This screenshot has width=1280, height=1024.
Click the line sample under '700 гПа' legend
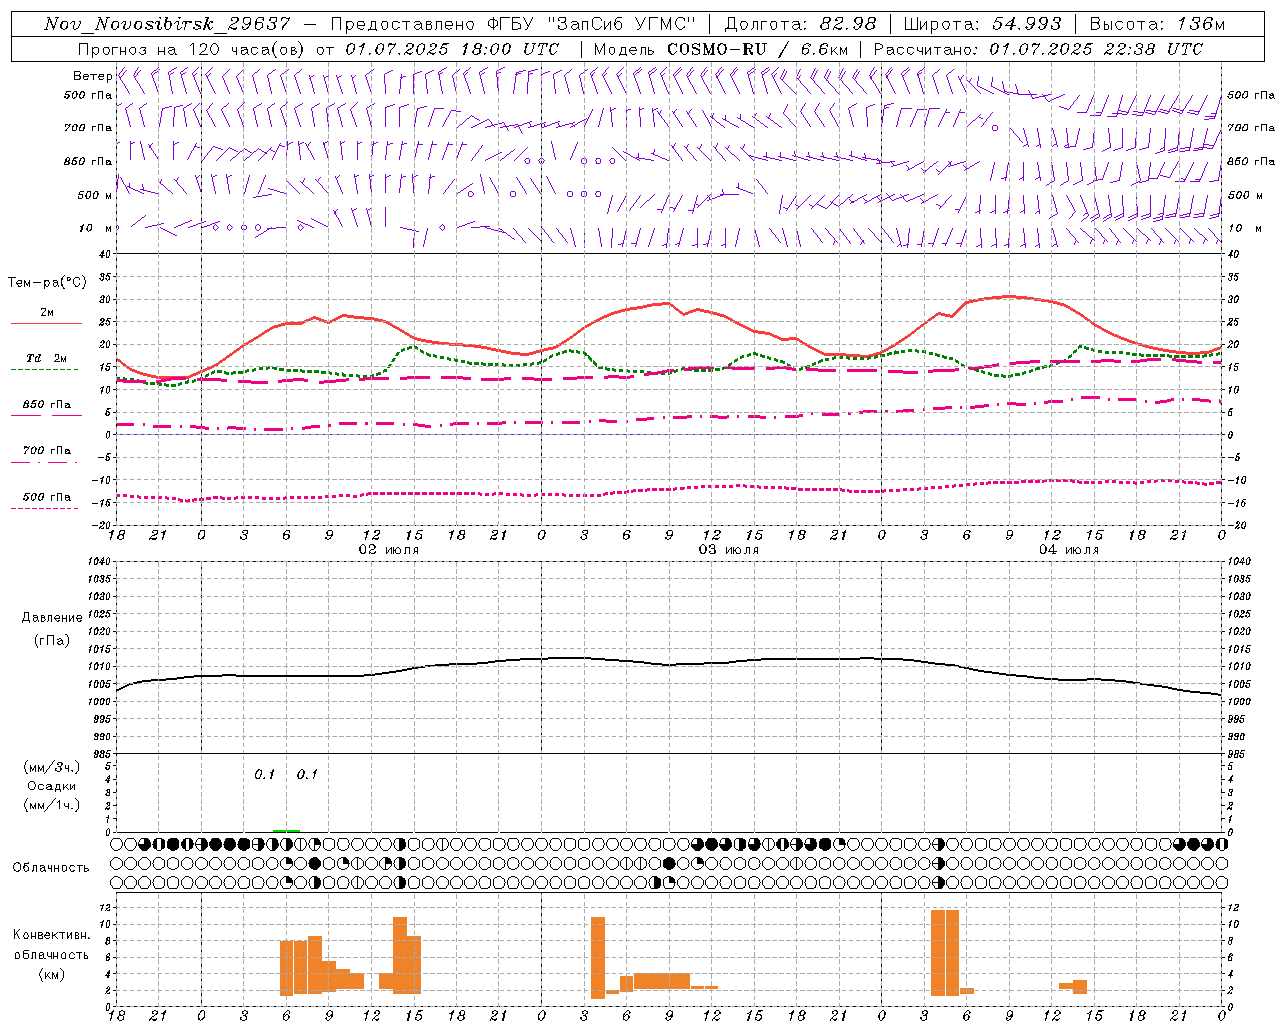[44, 462]
